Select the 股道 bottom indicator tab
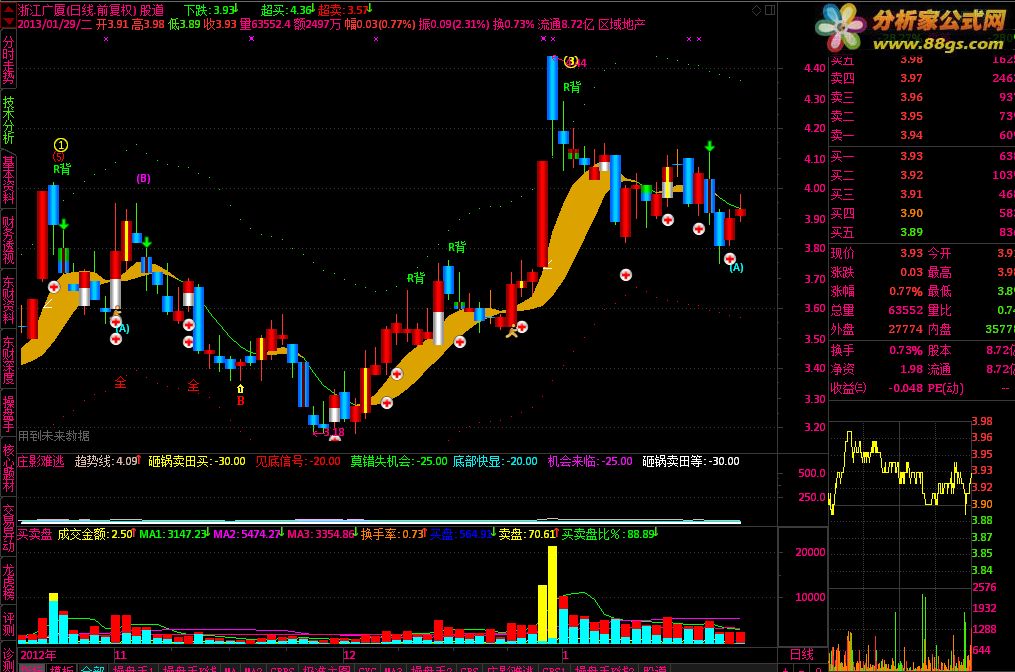This screenshot has height=672, width=1015. point(655,669)
